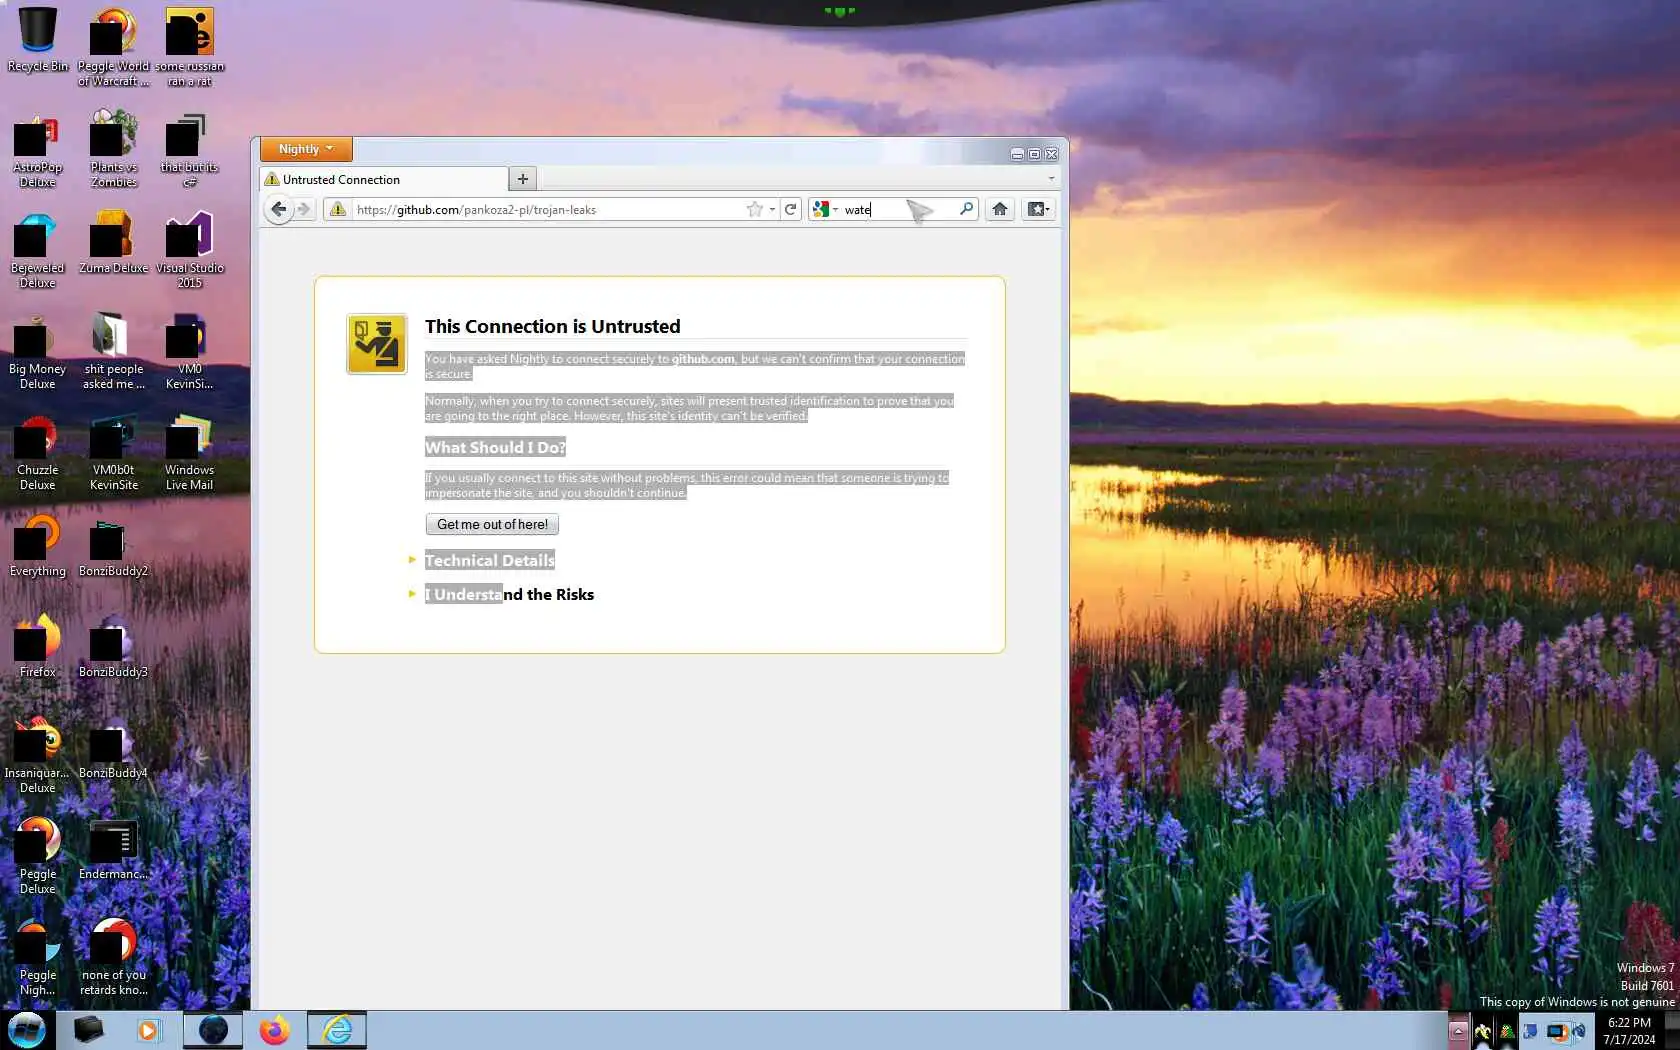Select the Visual Studio 2015 desktop icon
This screenshot has width=1680, height=1050.
pyautogui.click(x=189, y=251)
